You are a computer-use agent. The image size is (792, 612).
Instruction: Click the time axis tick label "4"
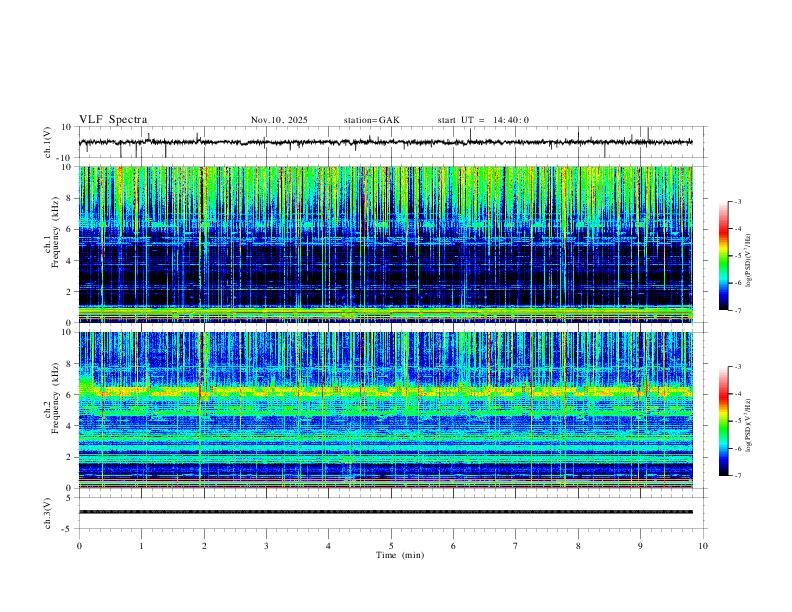(328, 546)
